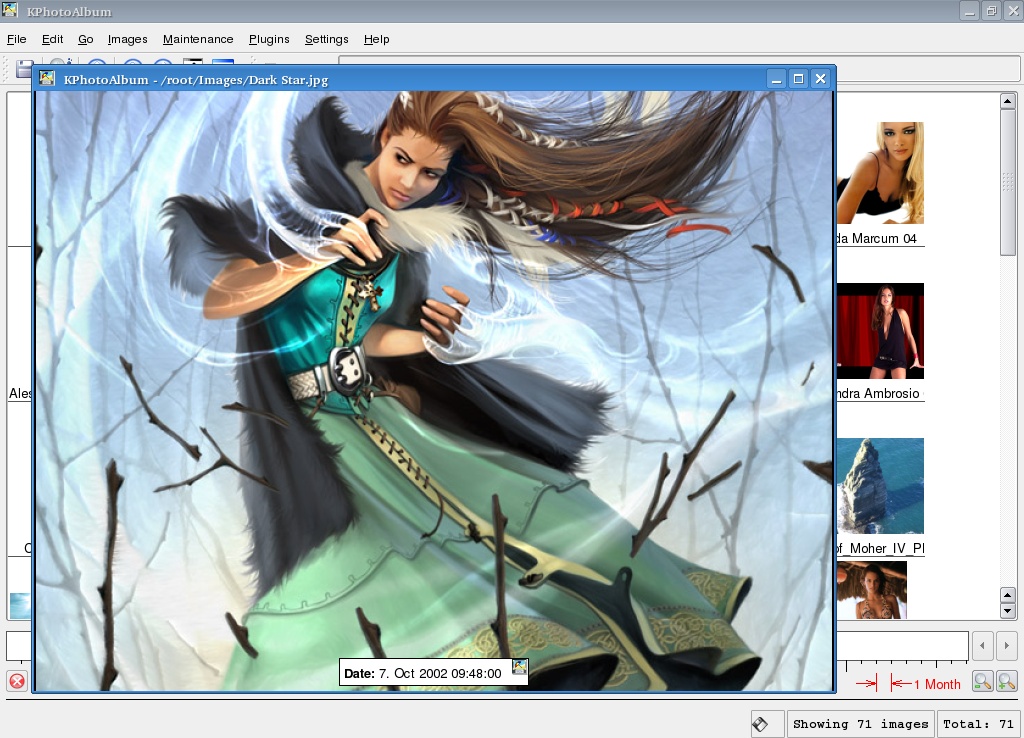Screen dimensions: 1024x738
Task: Close the Dark Star.jpg viewer window
Action: click(x=820, y=79)
